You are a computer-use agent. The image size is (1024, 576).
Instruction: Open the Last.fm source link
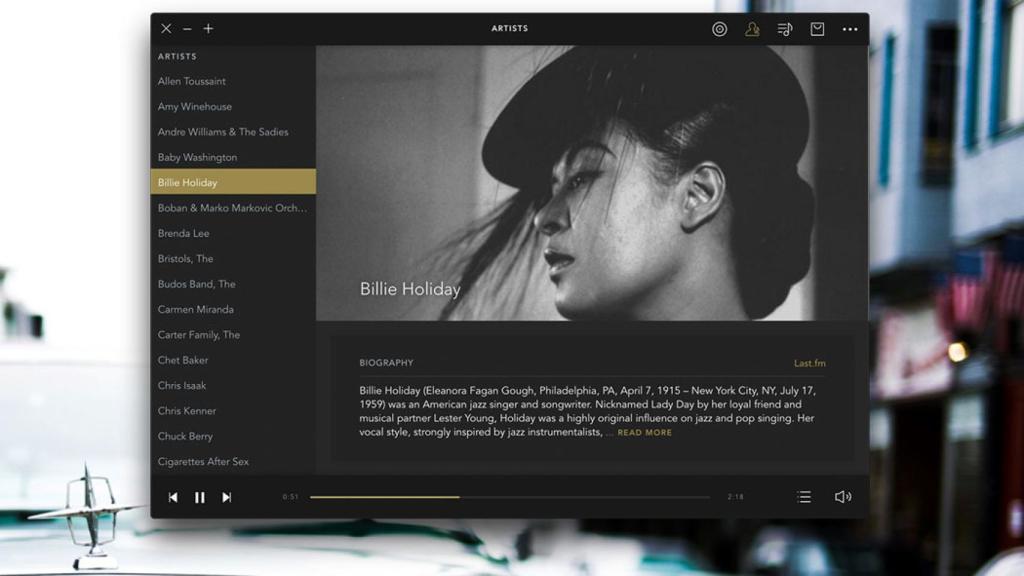click(809, 363)
